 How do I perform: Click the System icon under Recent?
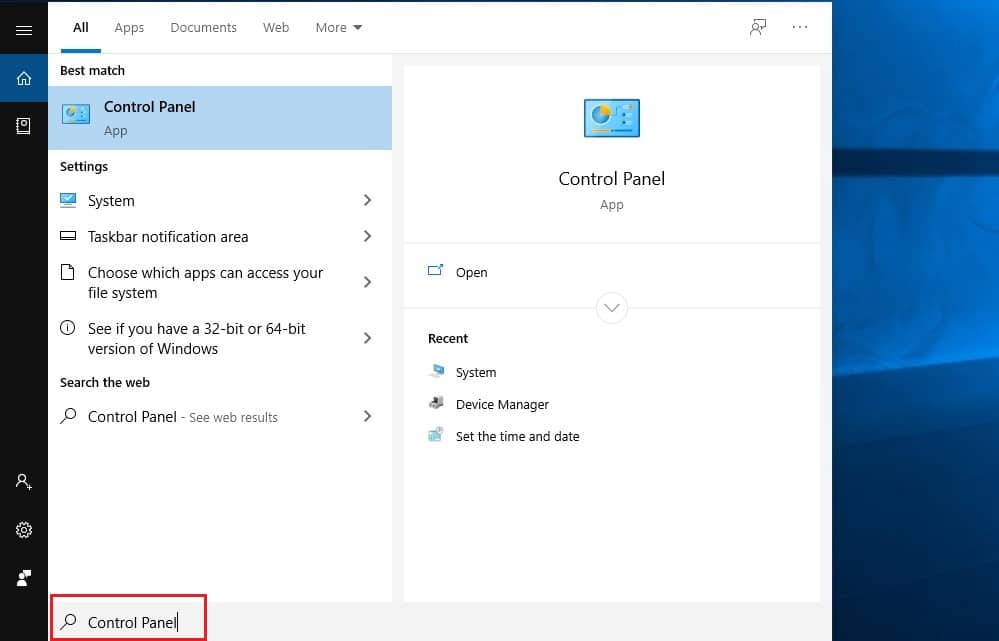436,371
